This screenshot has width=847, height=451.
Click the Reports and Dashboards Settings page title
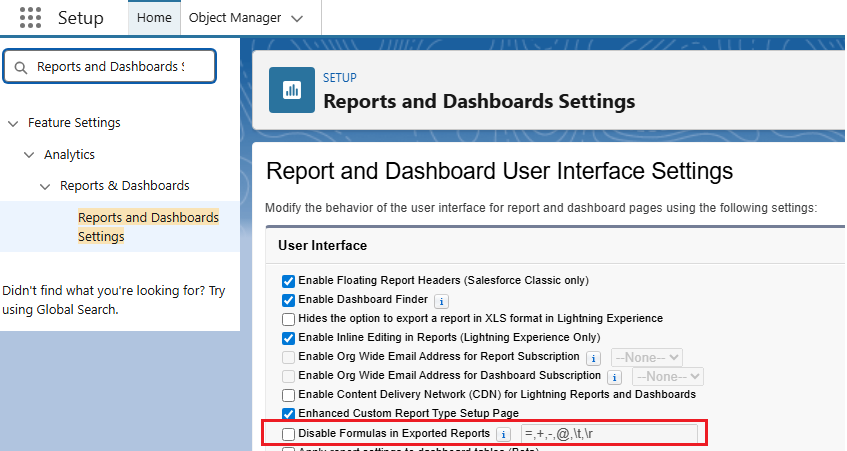click(x=479, y=102)
